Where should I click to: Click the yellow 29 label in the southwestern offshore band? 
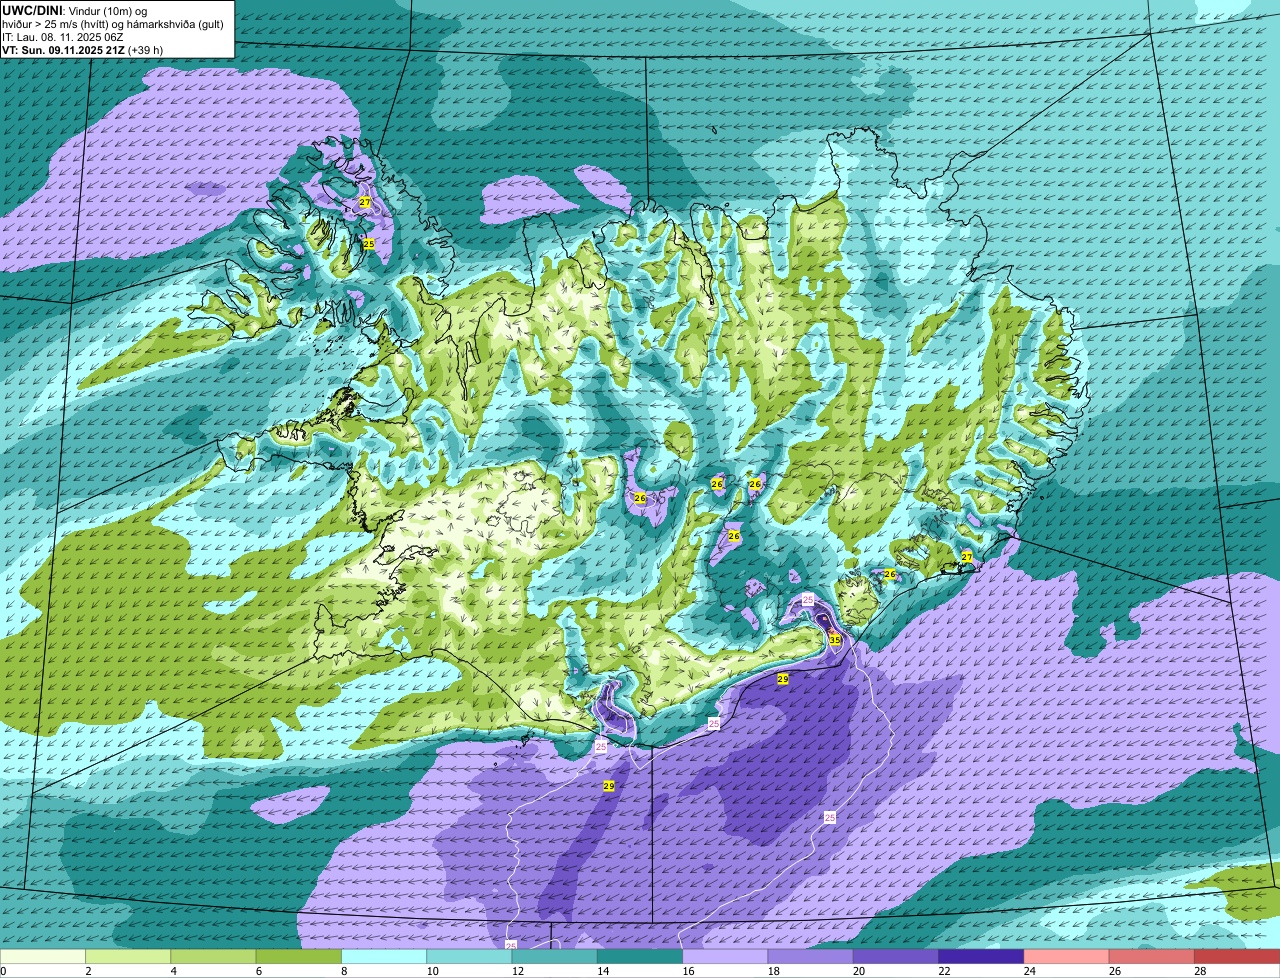[609, 786]
